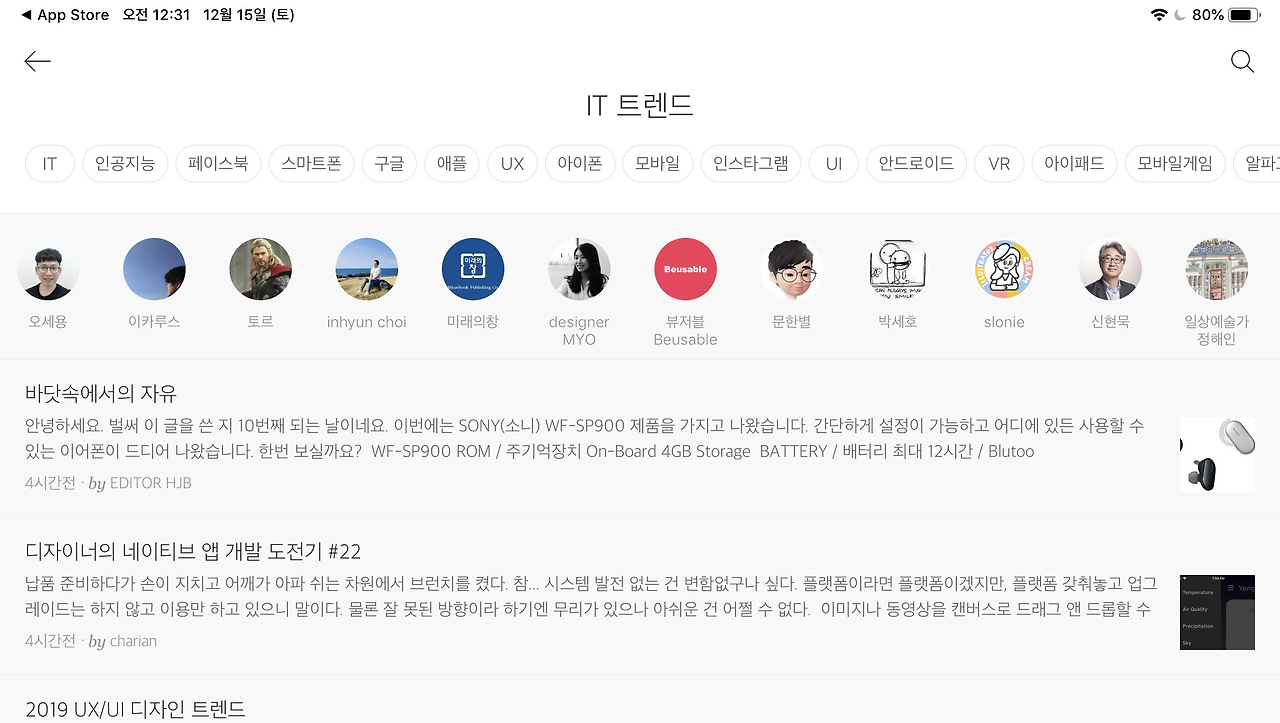Select the 아이폰 tag chip

tap(580, 164)
